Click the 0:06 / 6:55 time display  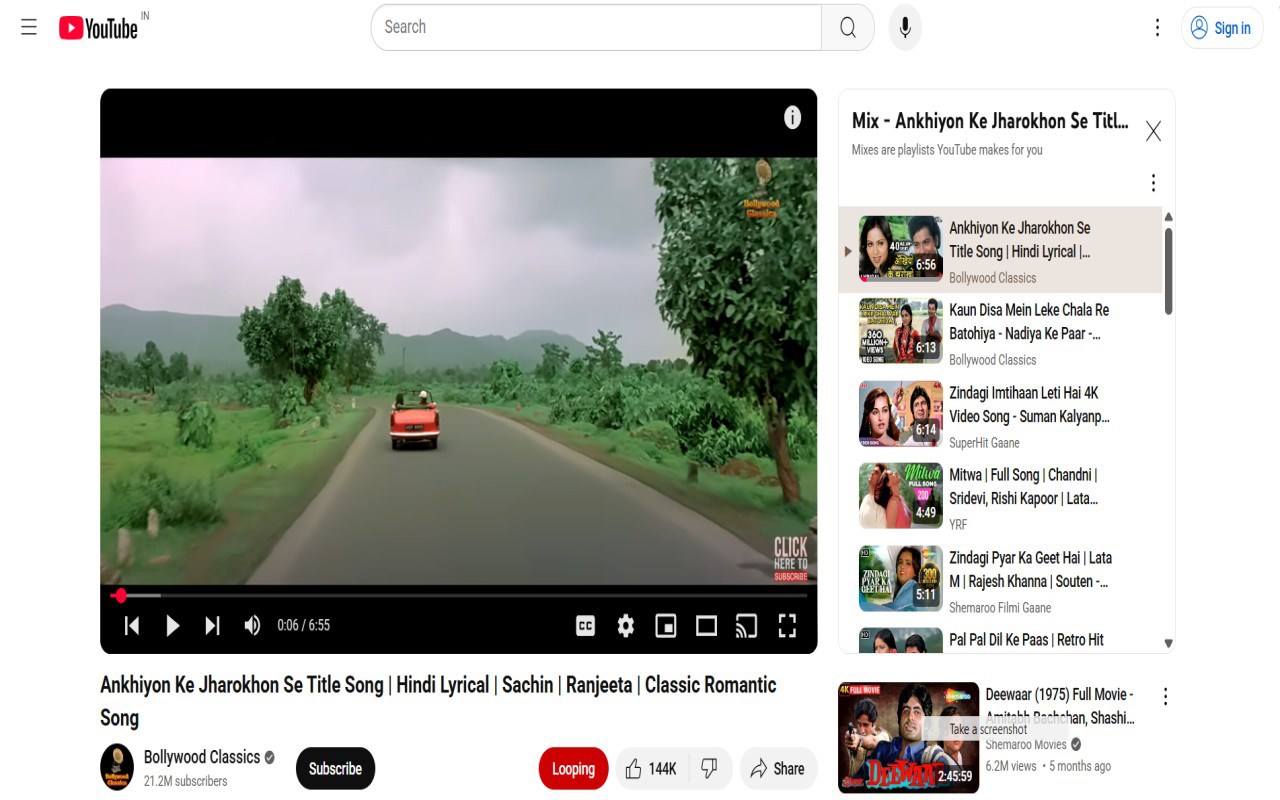point(303,626)
